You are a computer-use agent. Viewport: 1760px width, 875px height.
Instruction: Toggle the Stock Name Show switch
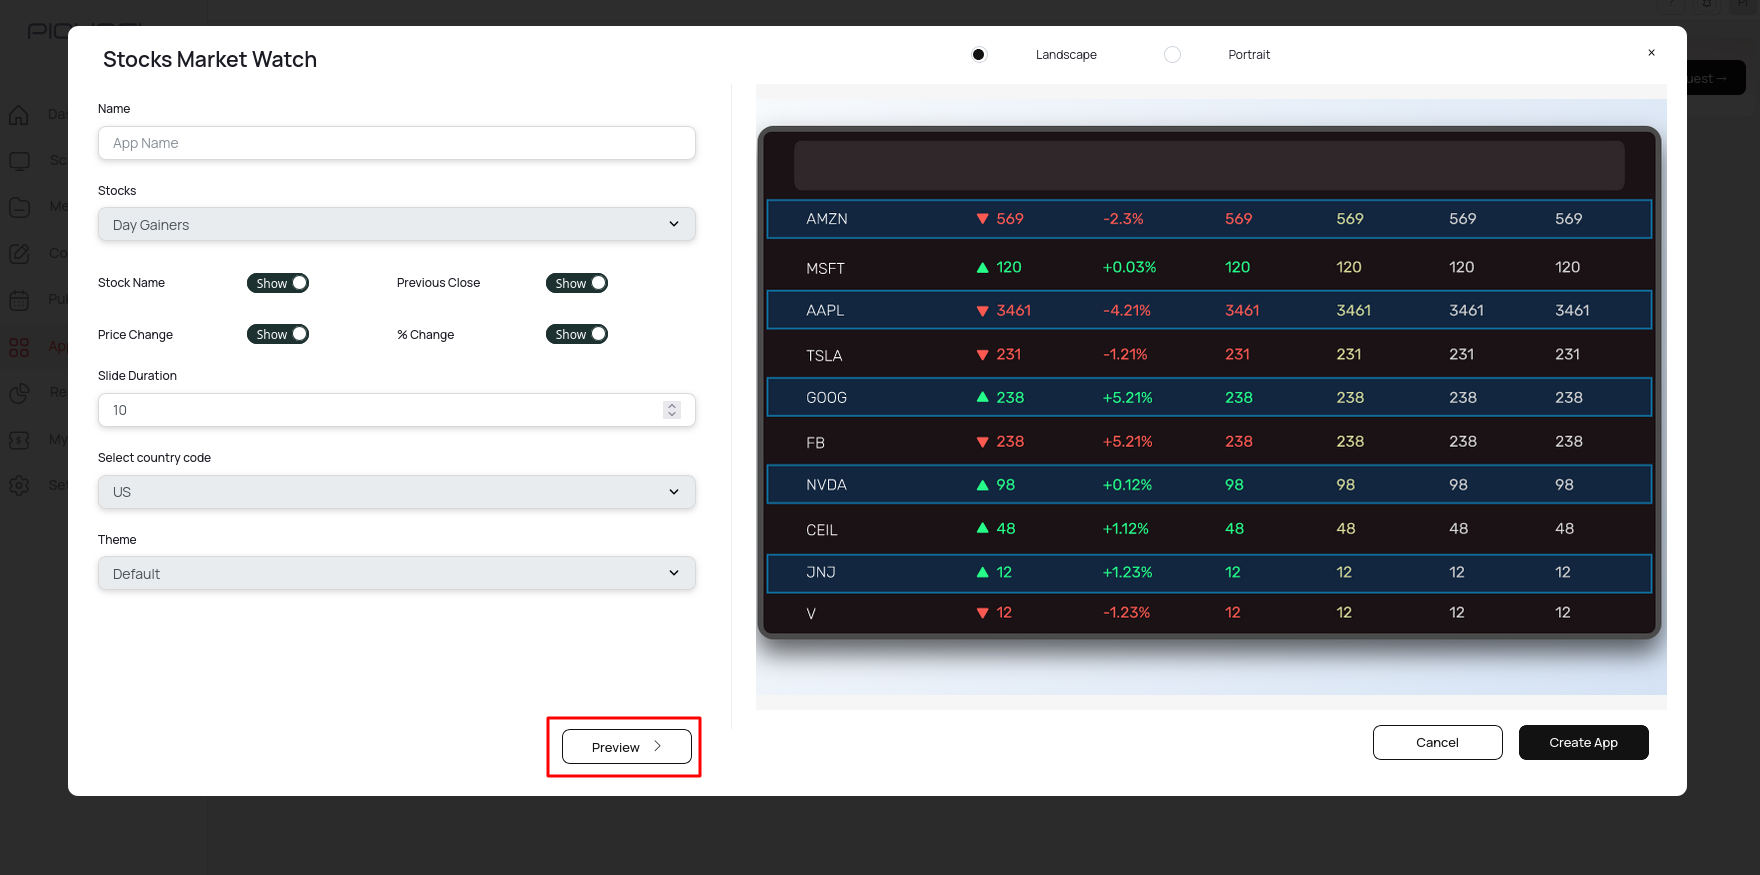coord(278,283)
